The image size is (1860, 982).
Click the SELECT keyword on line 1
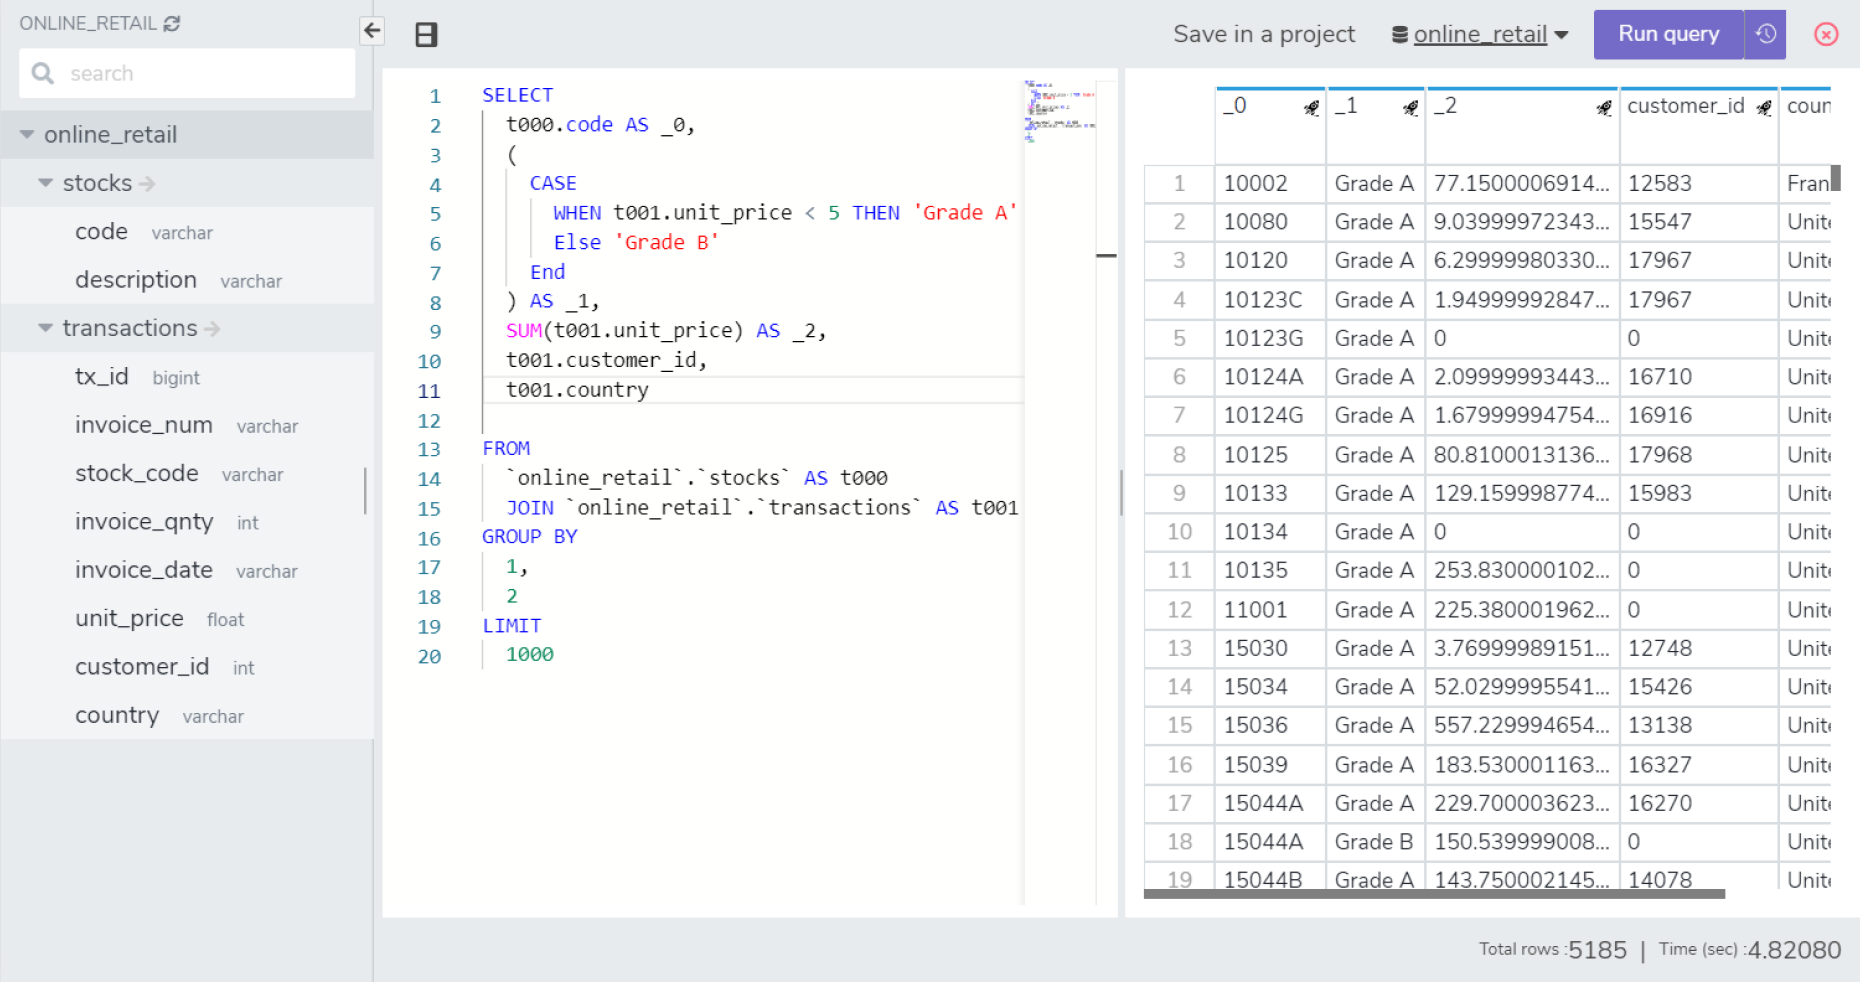tap(517, 95)
